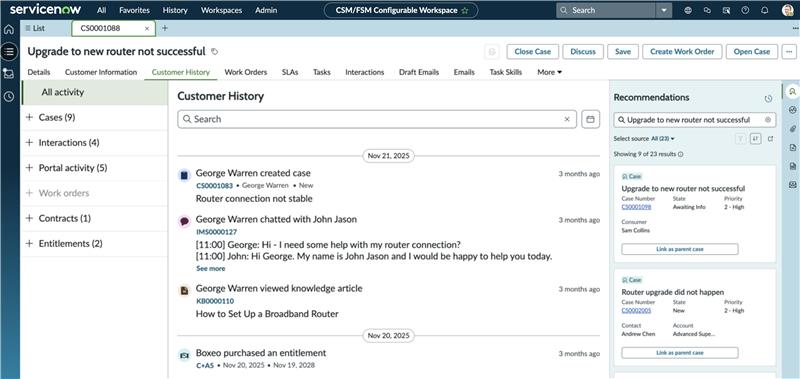Screen dimensions: 800x379
Task: Click See more under chat transcript
Action: tap(211, 268)
